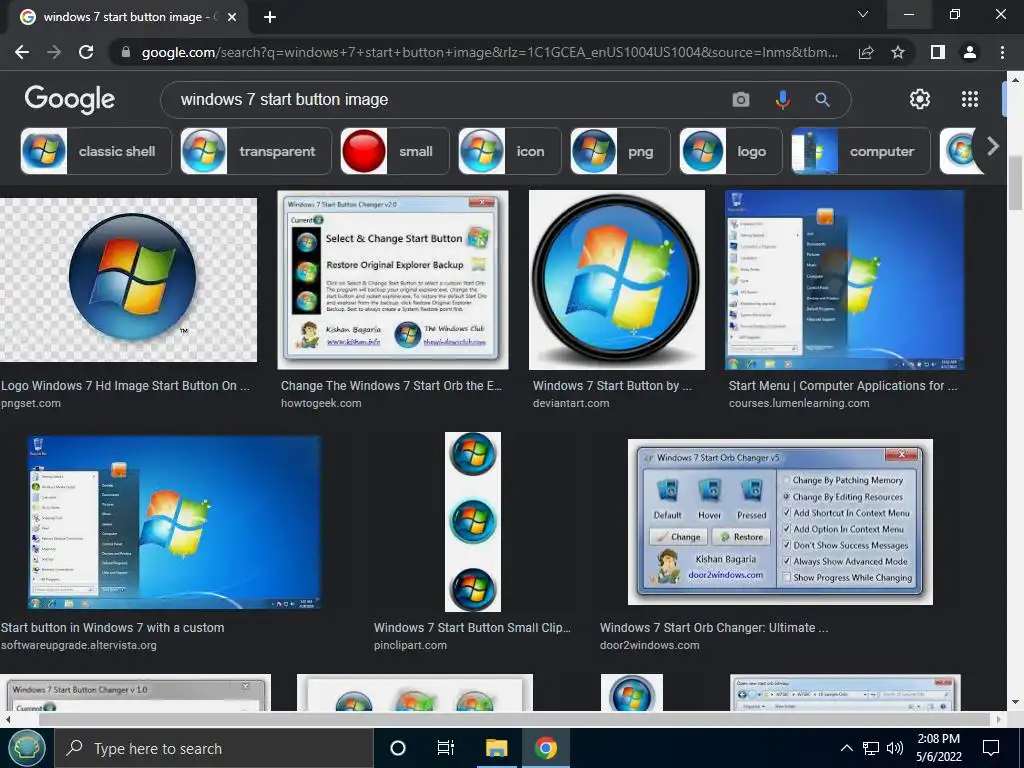1024x768 pixels.
Task: Search by image with camera icon
Action: tap(741, 99)
